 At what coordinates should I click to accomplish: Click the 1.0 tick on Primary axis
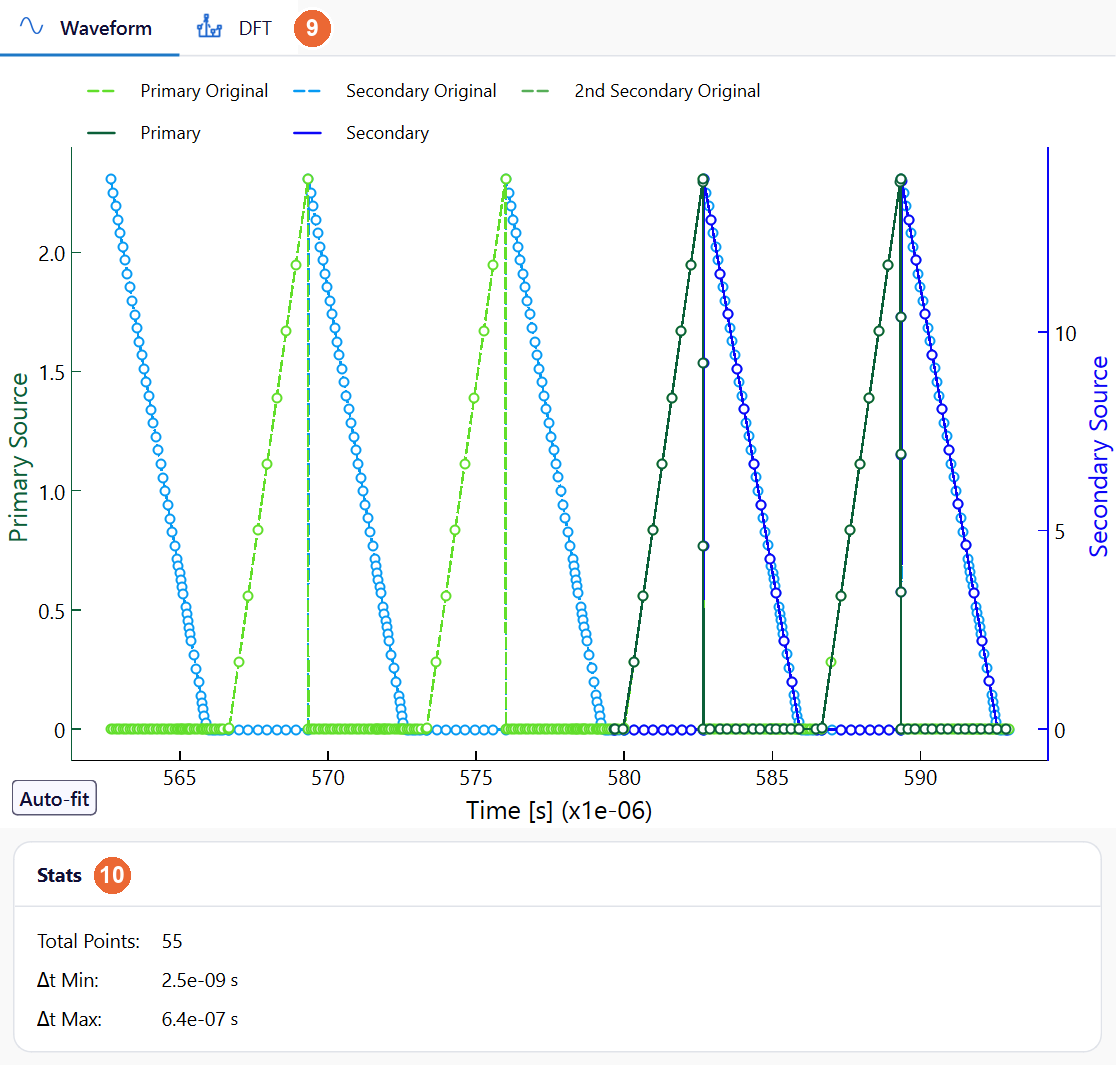tap(51, 492)
